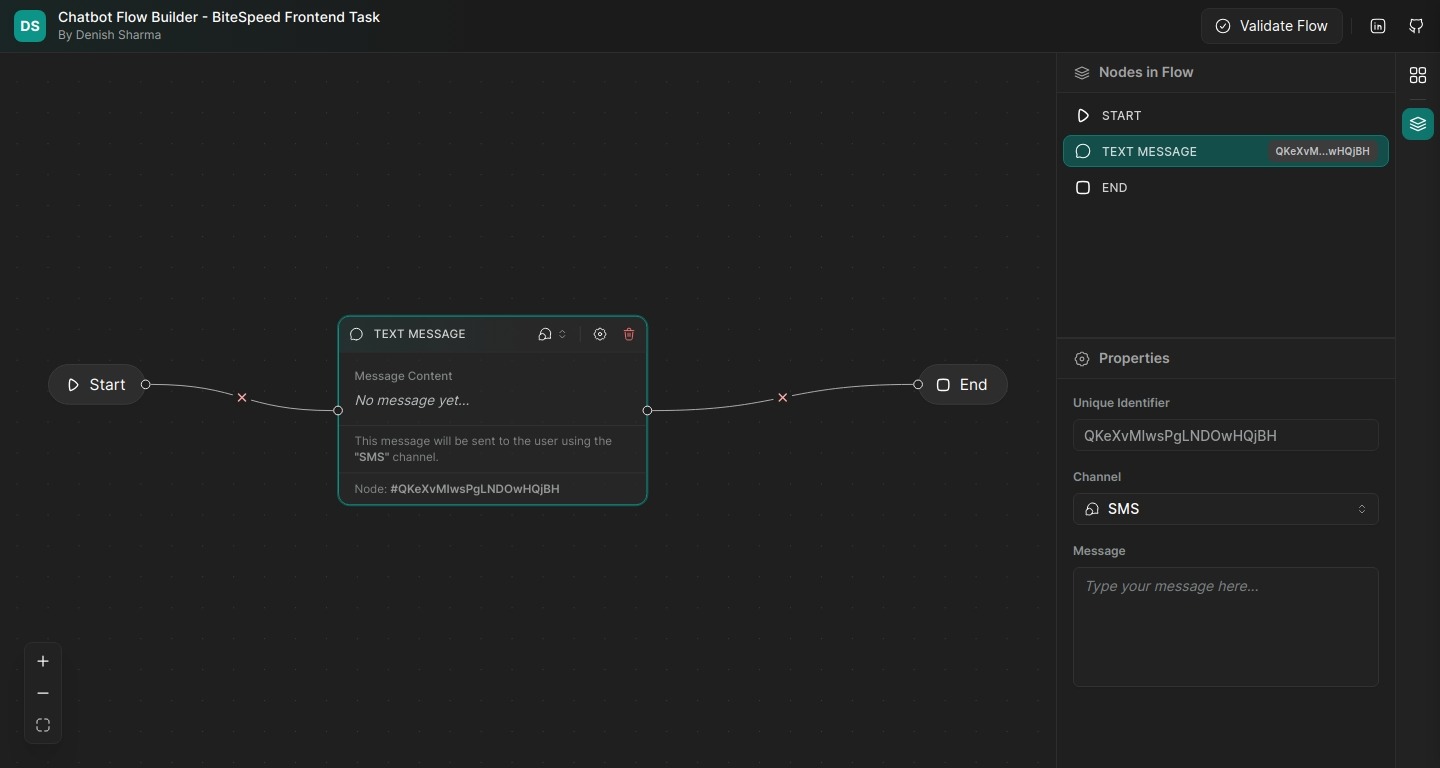Open the text message node settings gear
This screenshot has width=1440, height=768.
600,334
